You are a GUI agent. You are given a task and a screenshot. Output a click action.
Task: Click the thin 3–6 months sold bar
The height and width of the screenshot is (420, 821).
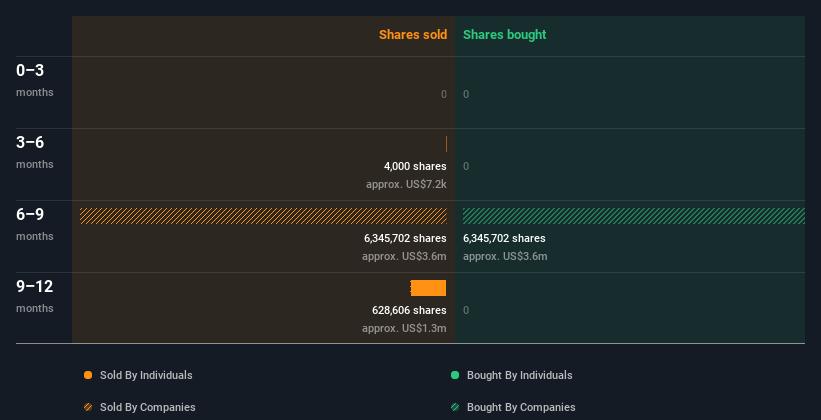446,144
